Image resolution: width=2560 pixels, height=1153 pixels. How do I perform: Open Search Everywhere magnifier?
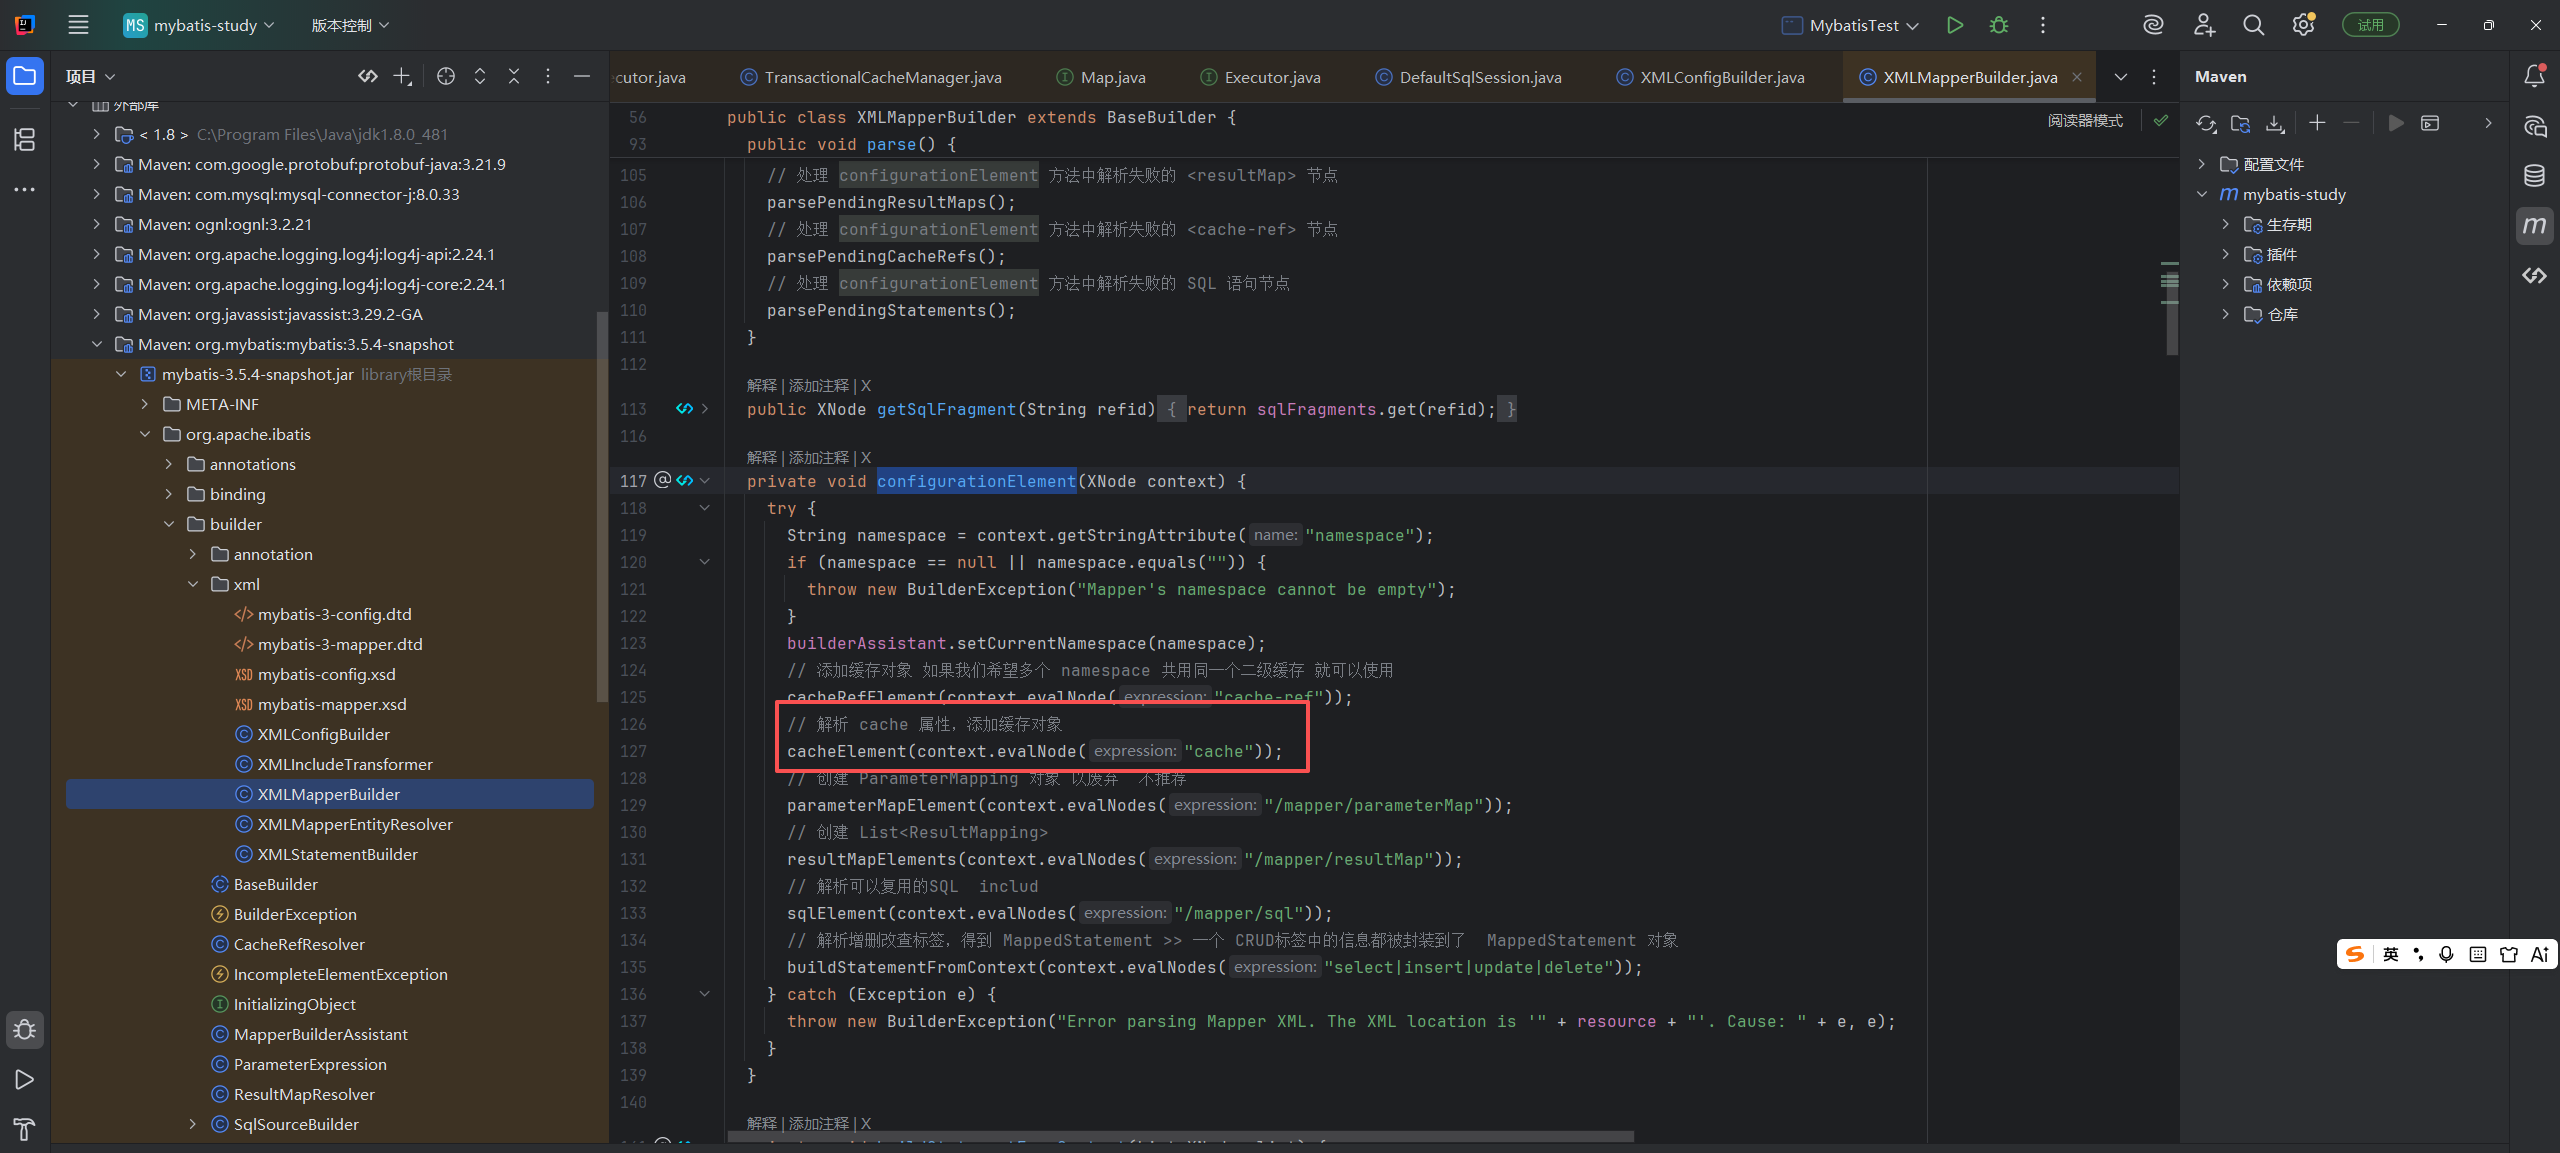pyautogui.click(x=2253, y=25)
